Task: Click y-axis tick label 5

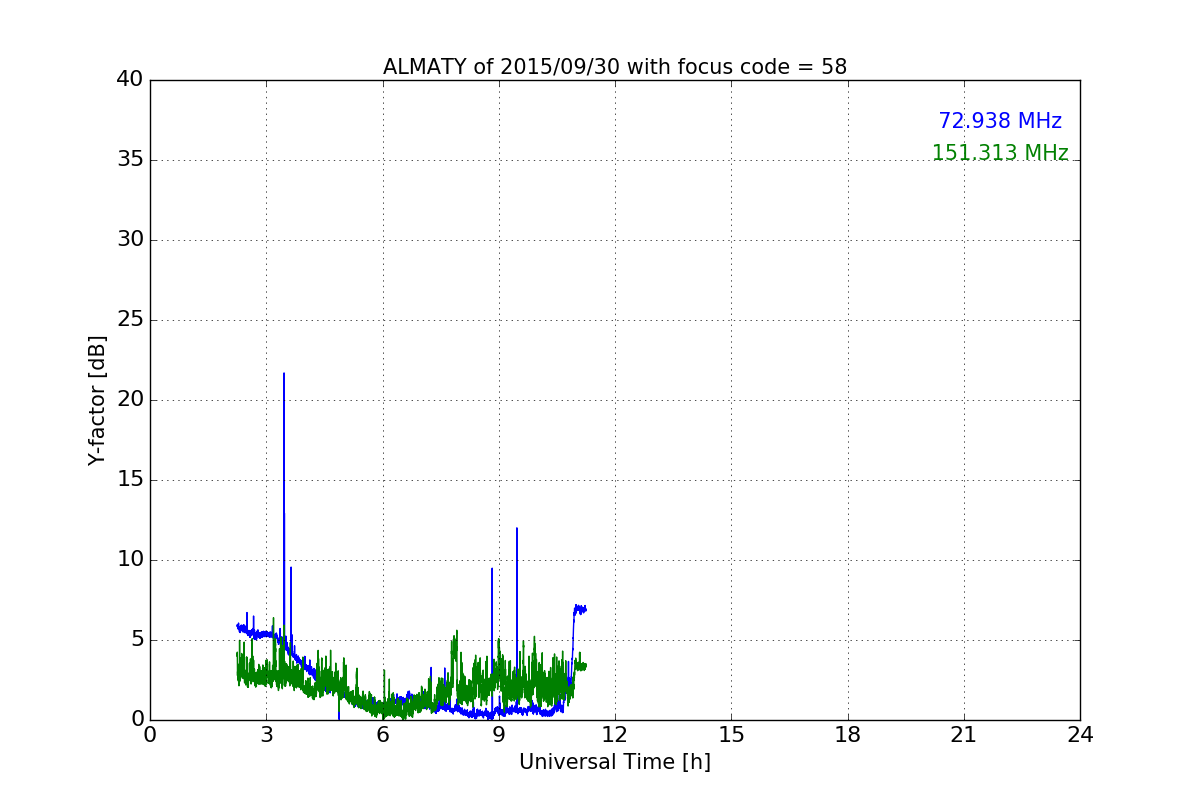Action: click(x=136, y=640)
